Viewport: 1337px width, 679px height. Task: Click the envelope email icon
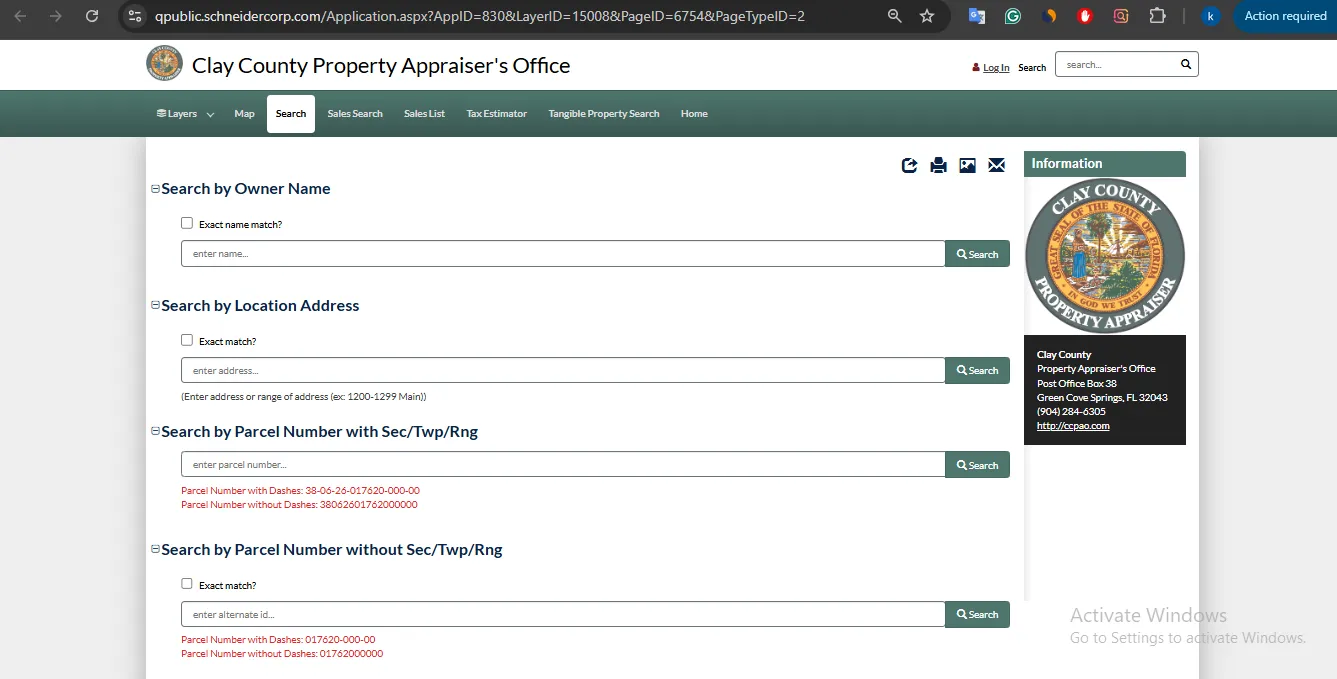996,165
